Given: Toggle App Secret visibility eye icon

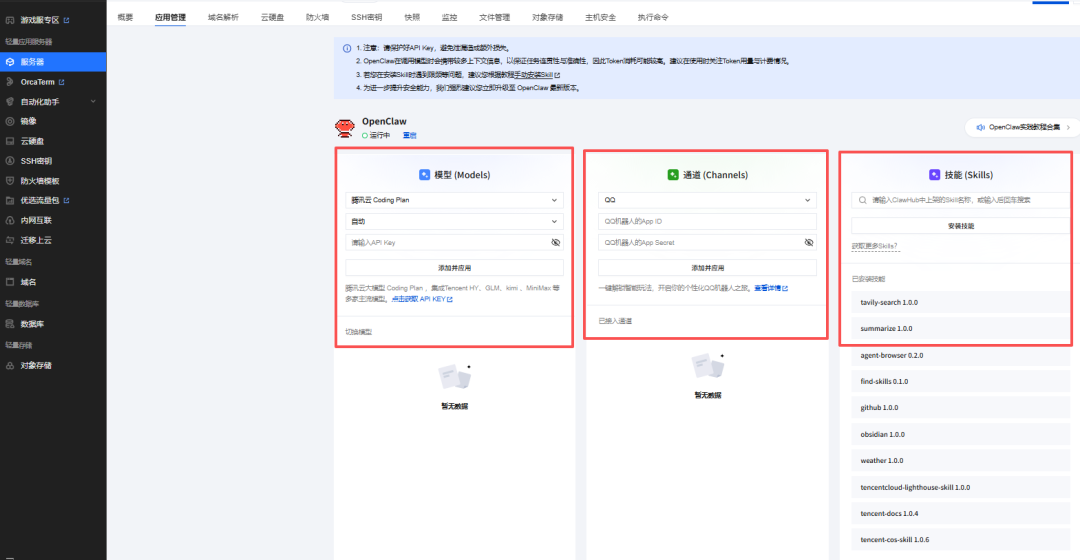Looking at the screenshot, I should (809, 242).
